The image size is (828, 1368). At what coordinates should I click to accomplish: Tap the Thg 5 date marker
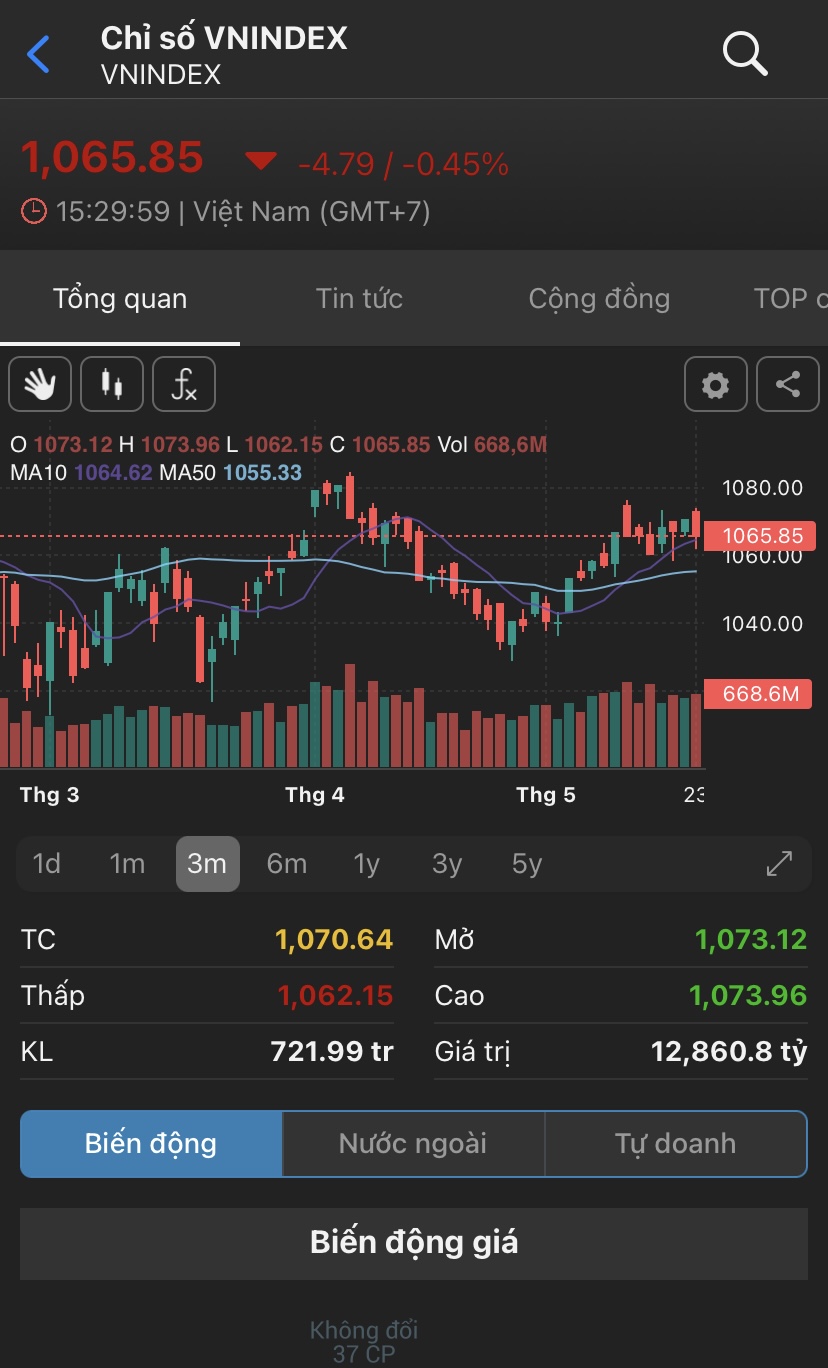[x=546, y=795]
